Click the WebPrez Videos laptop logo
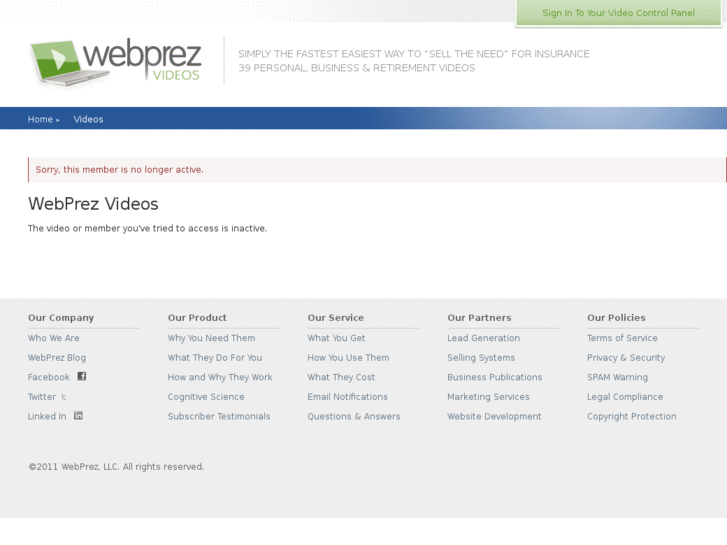The width and height of the screenshot is (727, 545). tap(115, 62)
